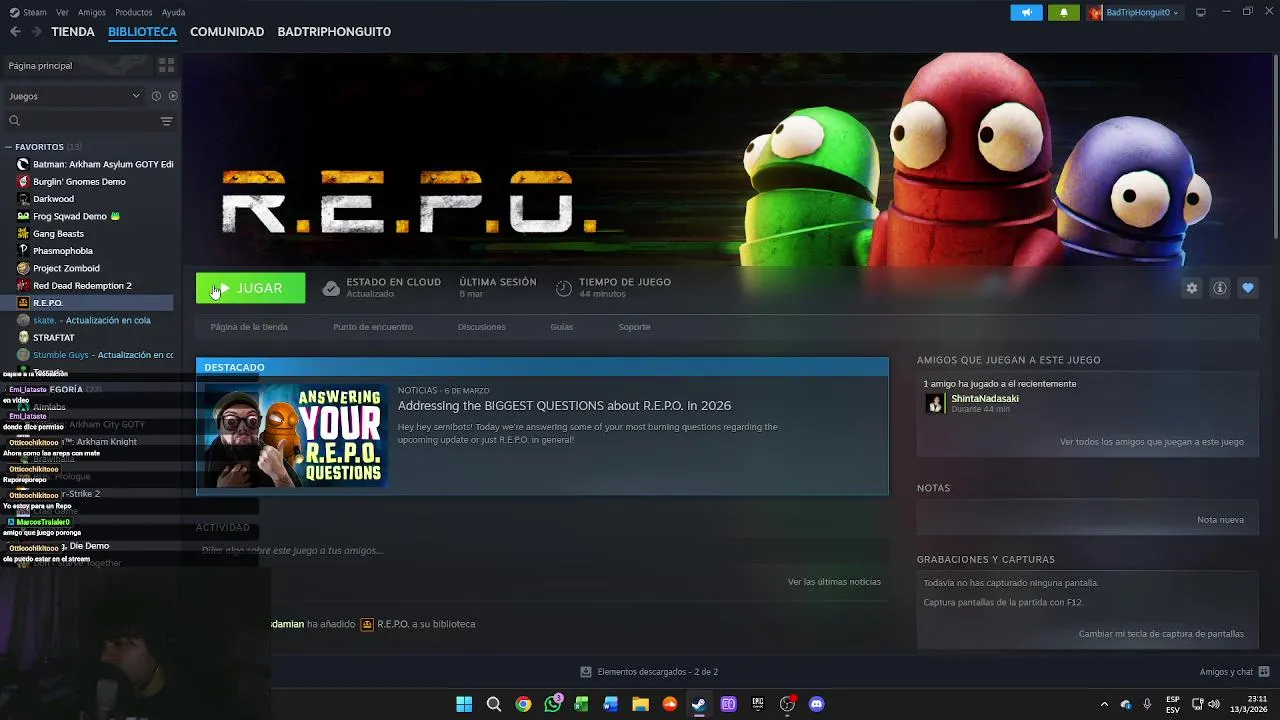
Task: Switch to the TIENDA section
Action: (73, 32)
